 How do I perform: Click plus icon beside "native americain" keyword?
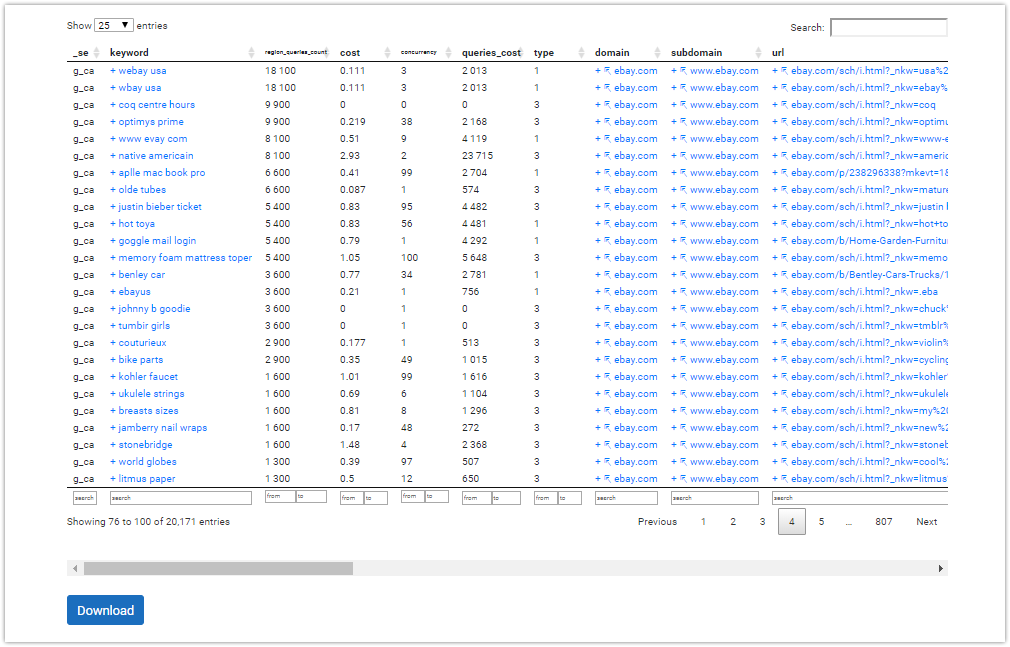[113, 156]
